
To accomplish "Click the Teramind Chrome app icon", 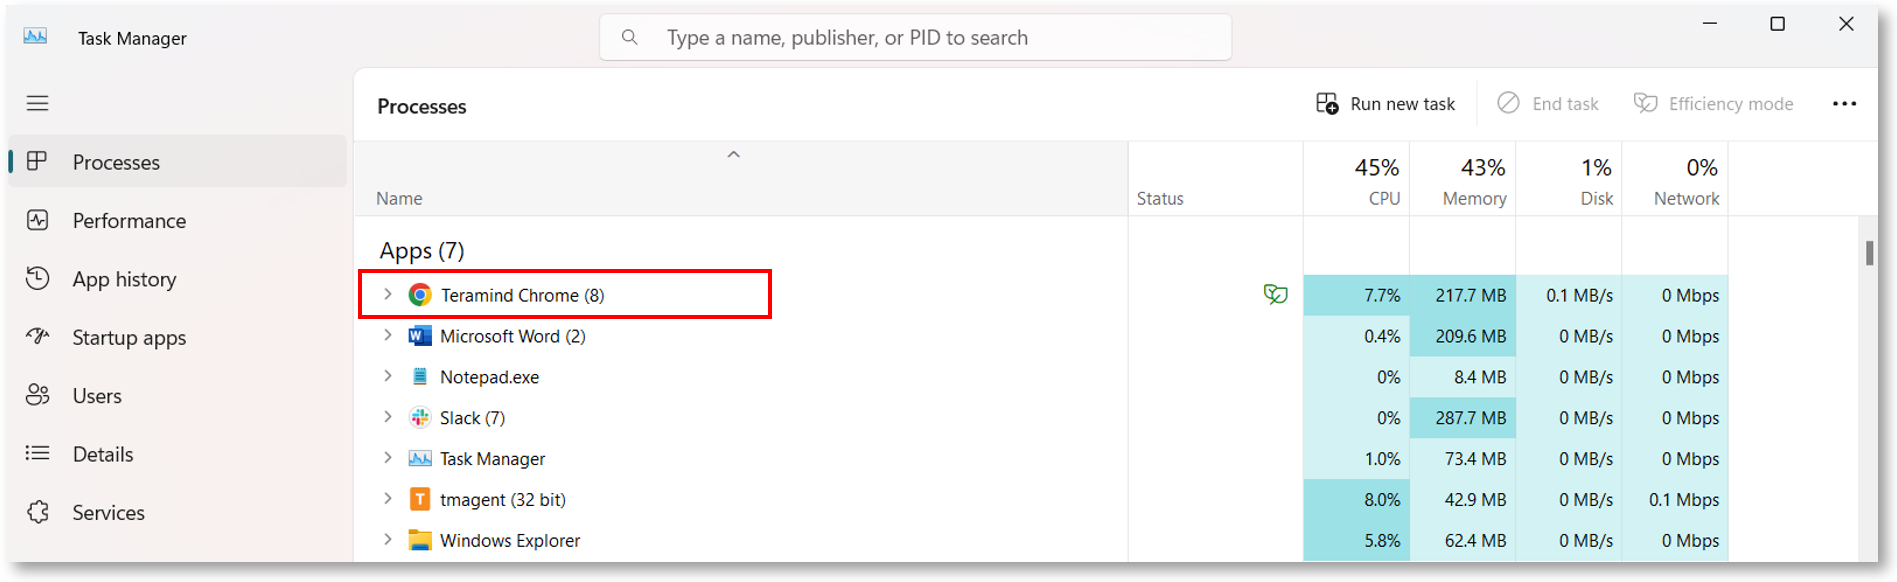I will (x=420, y=295).
